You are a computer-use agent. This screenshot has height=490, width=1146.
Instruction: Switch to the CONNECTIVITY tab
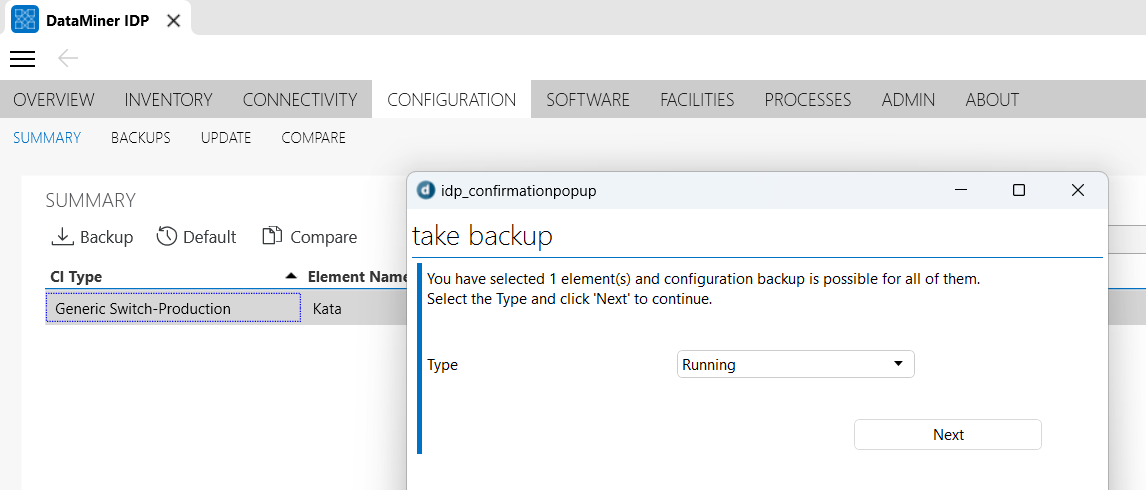pos(300,99)
